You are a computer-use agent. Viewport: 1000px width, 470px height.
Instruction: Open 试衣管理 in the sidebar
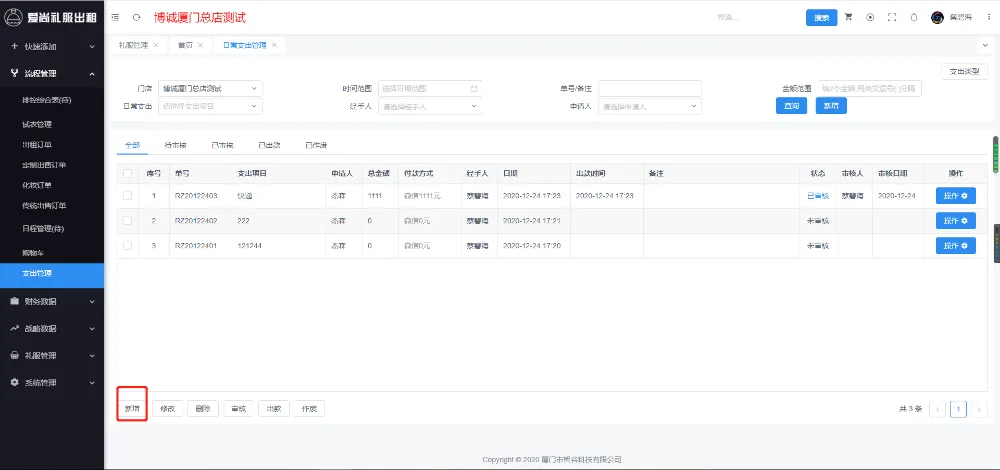37,125
